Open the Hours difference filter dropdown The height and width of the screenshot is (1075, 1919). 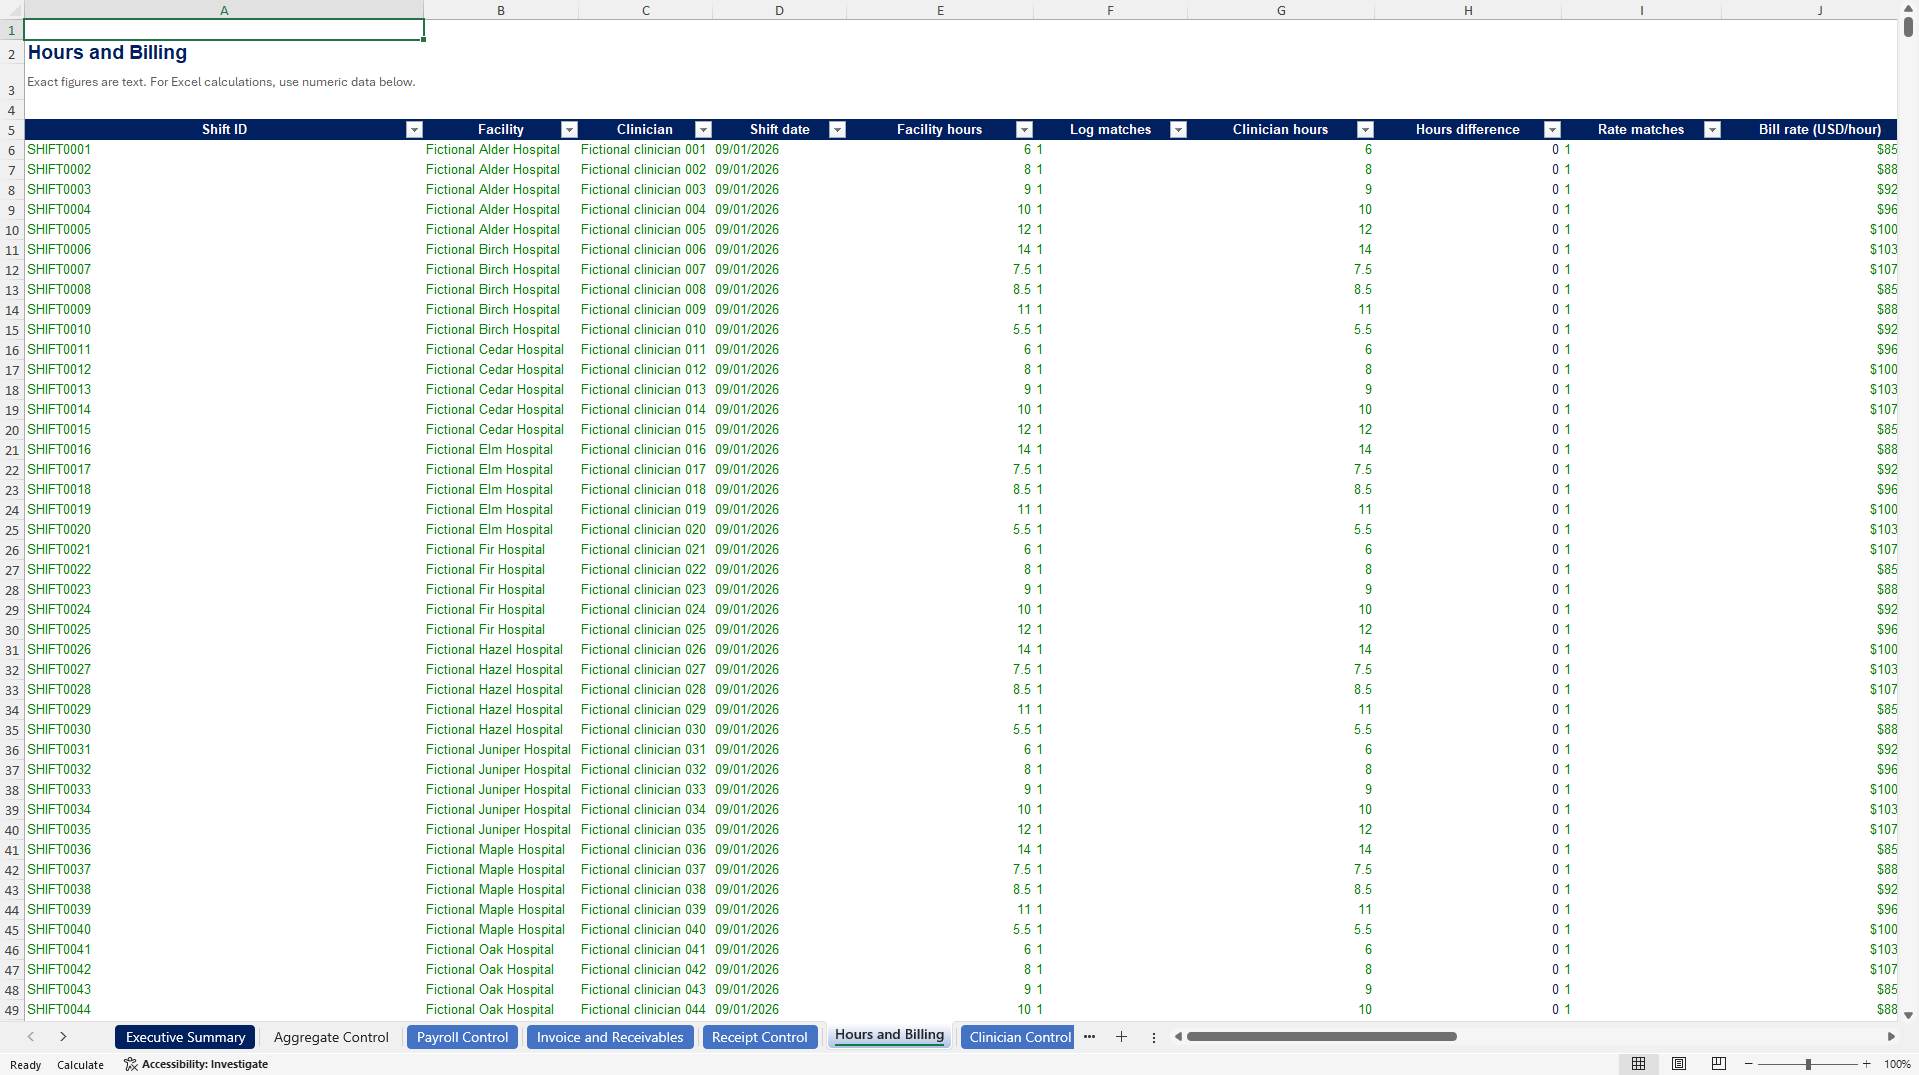[x=1552, y=130]
